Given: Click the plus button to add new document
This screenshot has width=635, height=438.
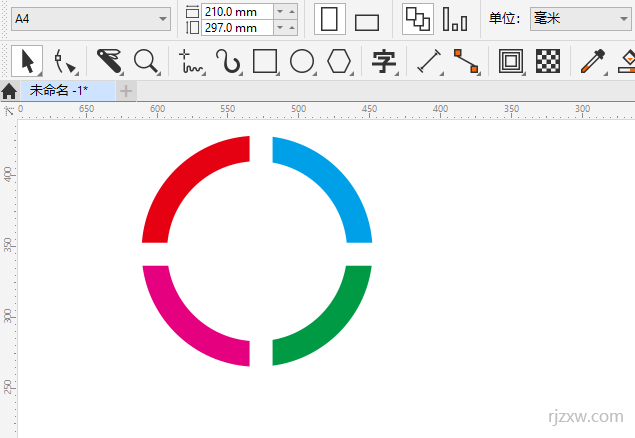Looking at the screenshot, I should (126, 91).
